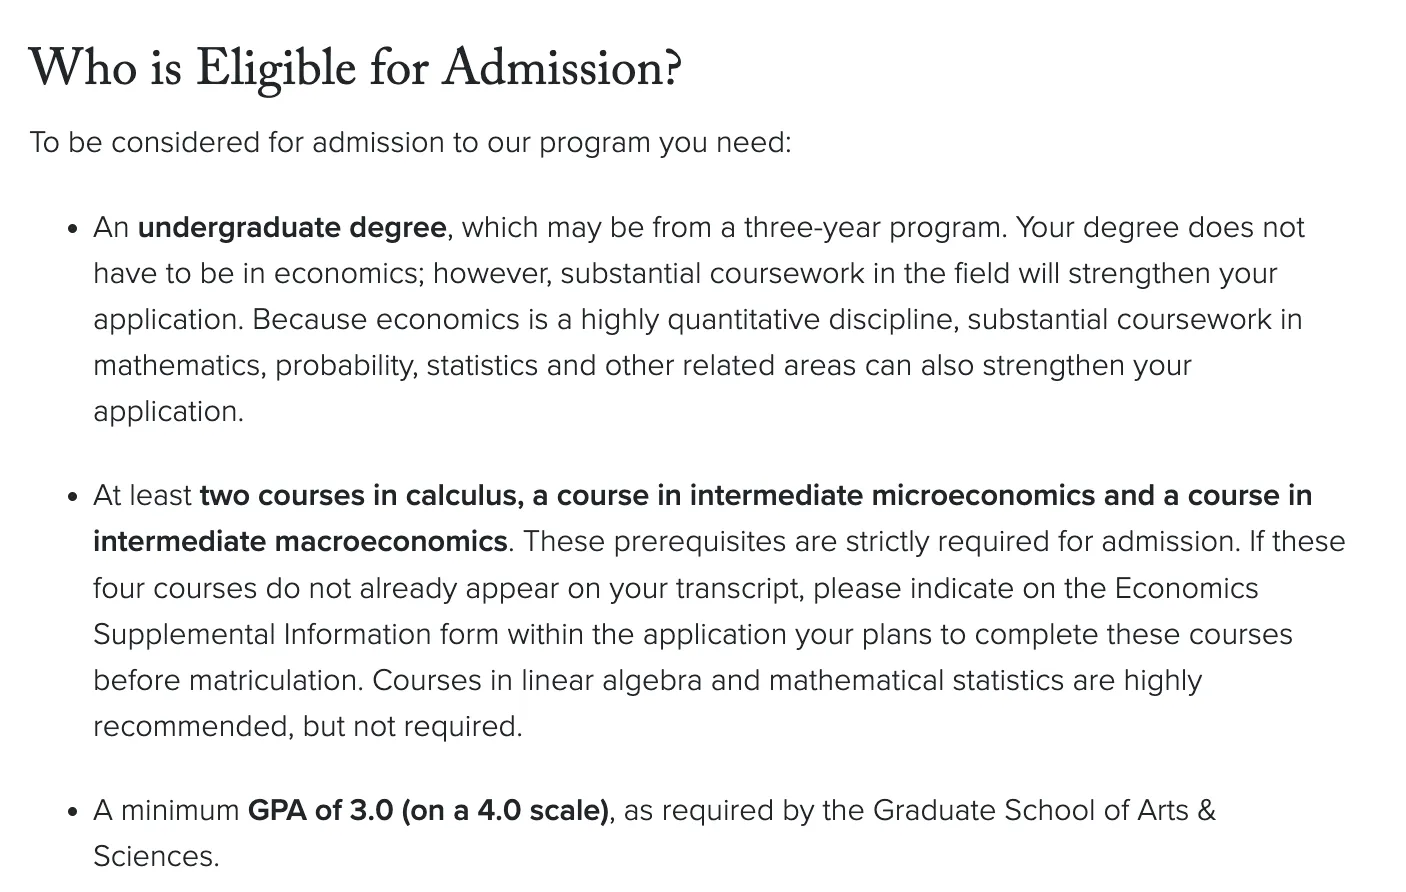Image resolution: width=1406 pixels, height=892 pixels.
Task: Click the bullet point before "A minimum GPA"
Action: (72, 811)
